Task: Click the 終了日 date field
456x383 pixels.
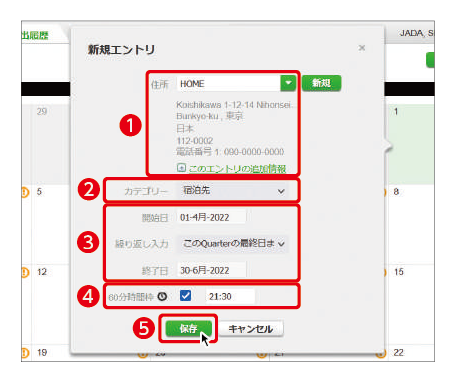Action: click(x=212, y=270)
